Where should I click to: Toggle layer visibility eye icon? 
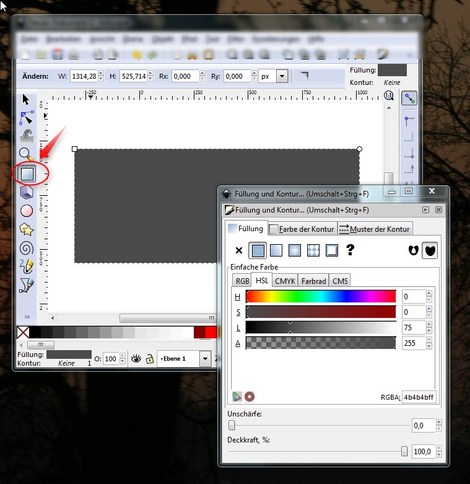pos(136,359)
